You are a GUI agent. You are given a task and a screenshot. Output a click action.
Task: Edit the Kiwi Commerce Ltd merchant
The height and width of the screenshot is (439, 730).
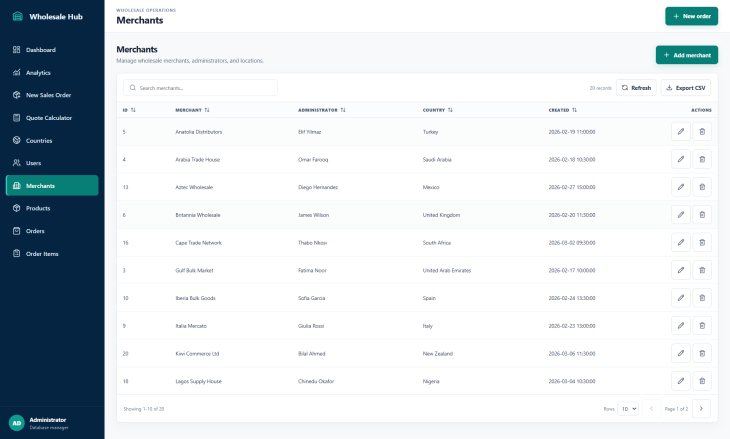(681, 353)
